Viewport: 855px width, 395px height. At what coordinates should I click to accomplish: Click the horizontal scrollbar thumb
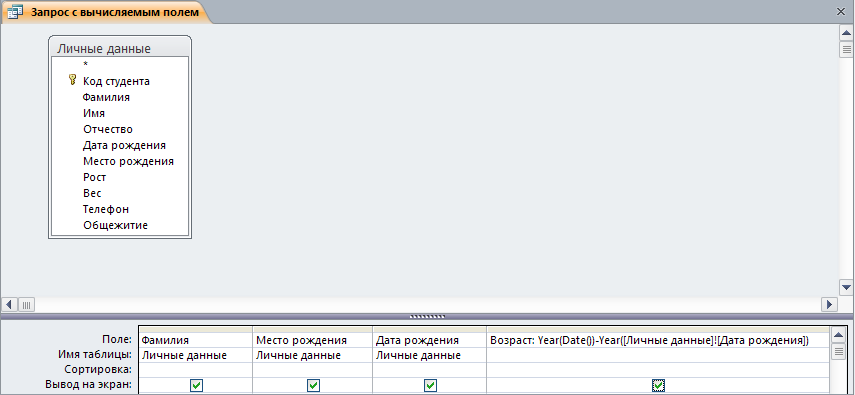pyautogui.click(x=27, y=304)
